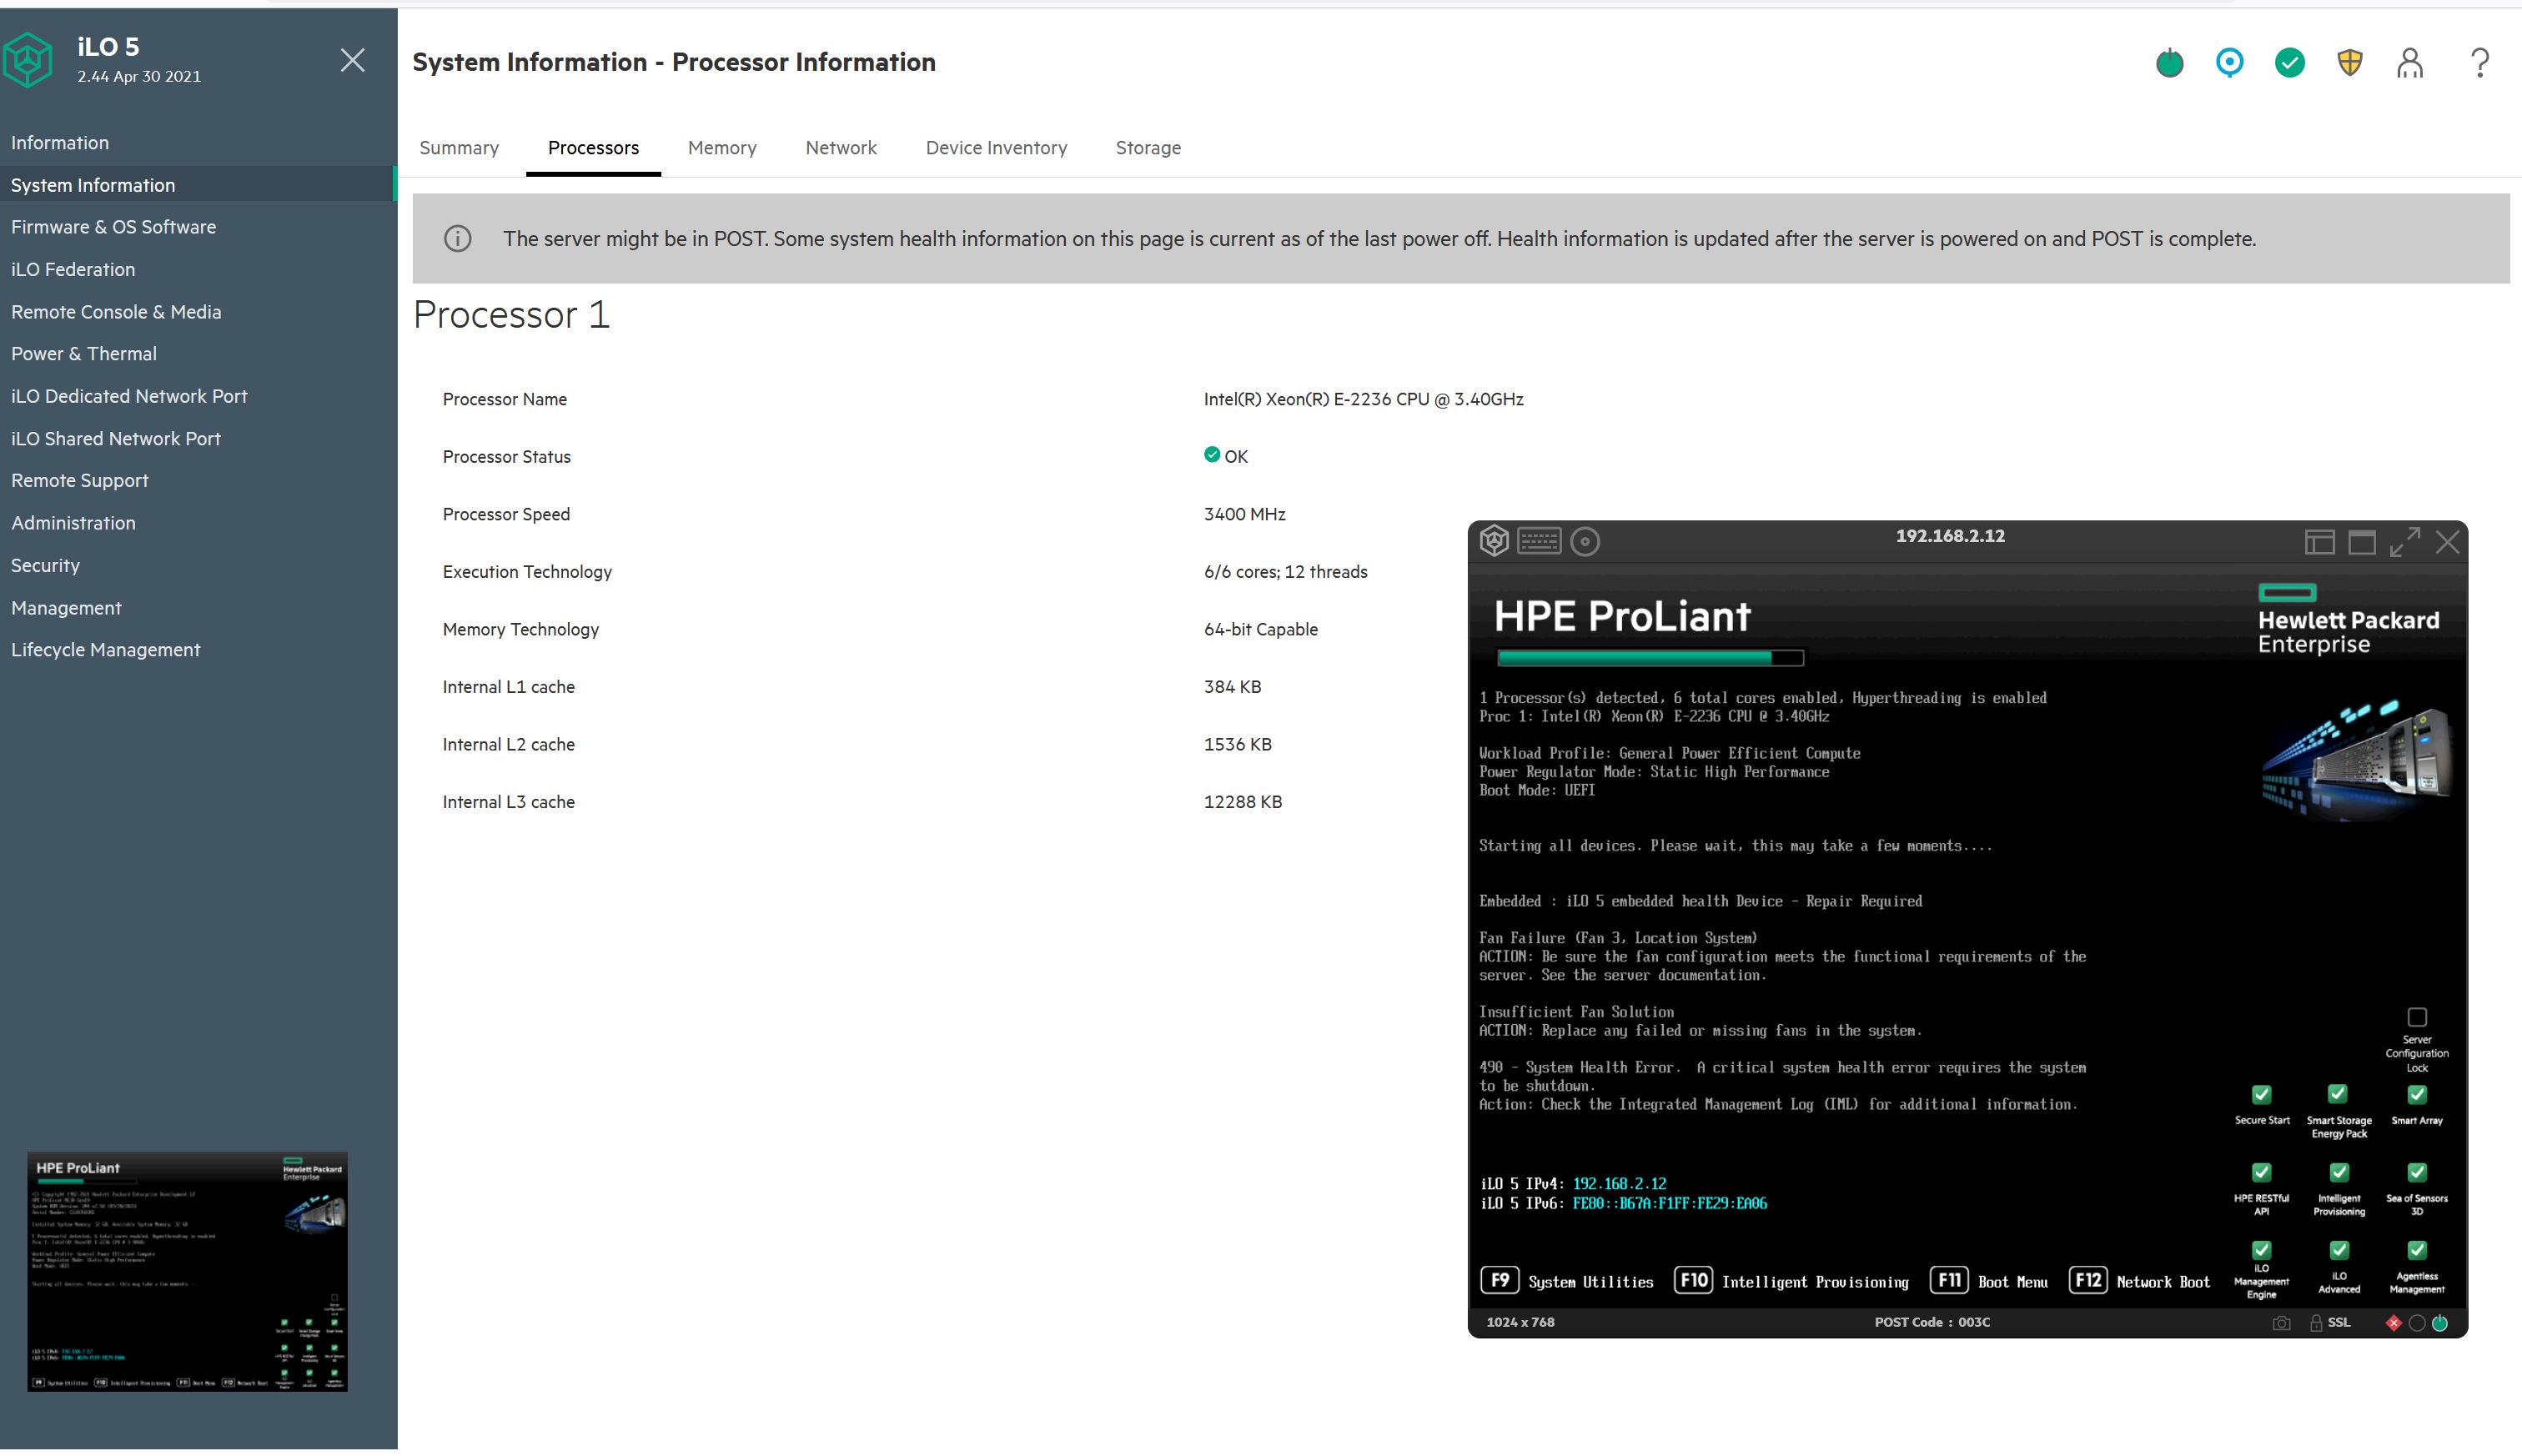Click the green power status icon in header
2522x1456 pixels.
(x=2169, y=63)
